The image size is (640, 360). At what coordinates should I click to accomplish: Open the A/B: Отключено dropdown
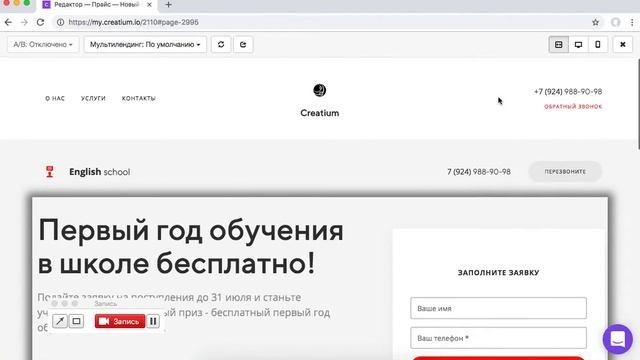[x=43, y=44]
